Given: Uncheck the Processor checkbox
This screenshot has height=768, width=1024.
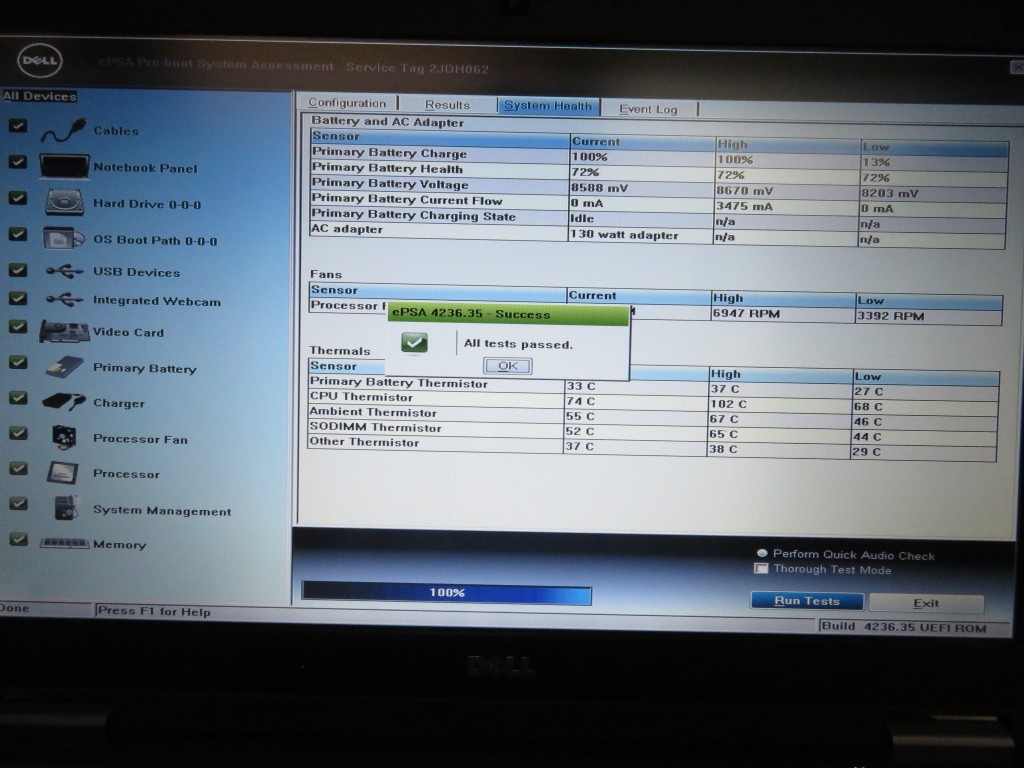Looking at the screenshot, I should pos(18,468).
